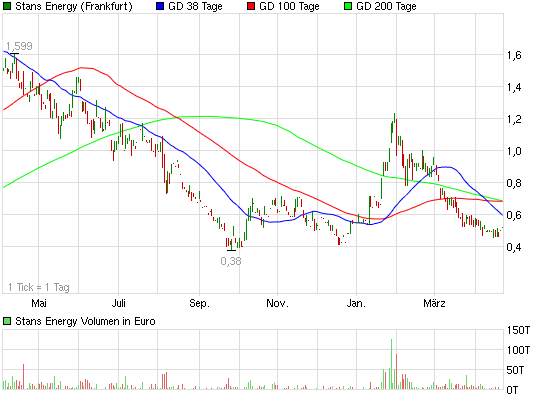
Task: Click the 100T volume axis label
Action: click(x=518, y=350)
